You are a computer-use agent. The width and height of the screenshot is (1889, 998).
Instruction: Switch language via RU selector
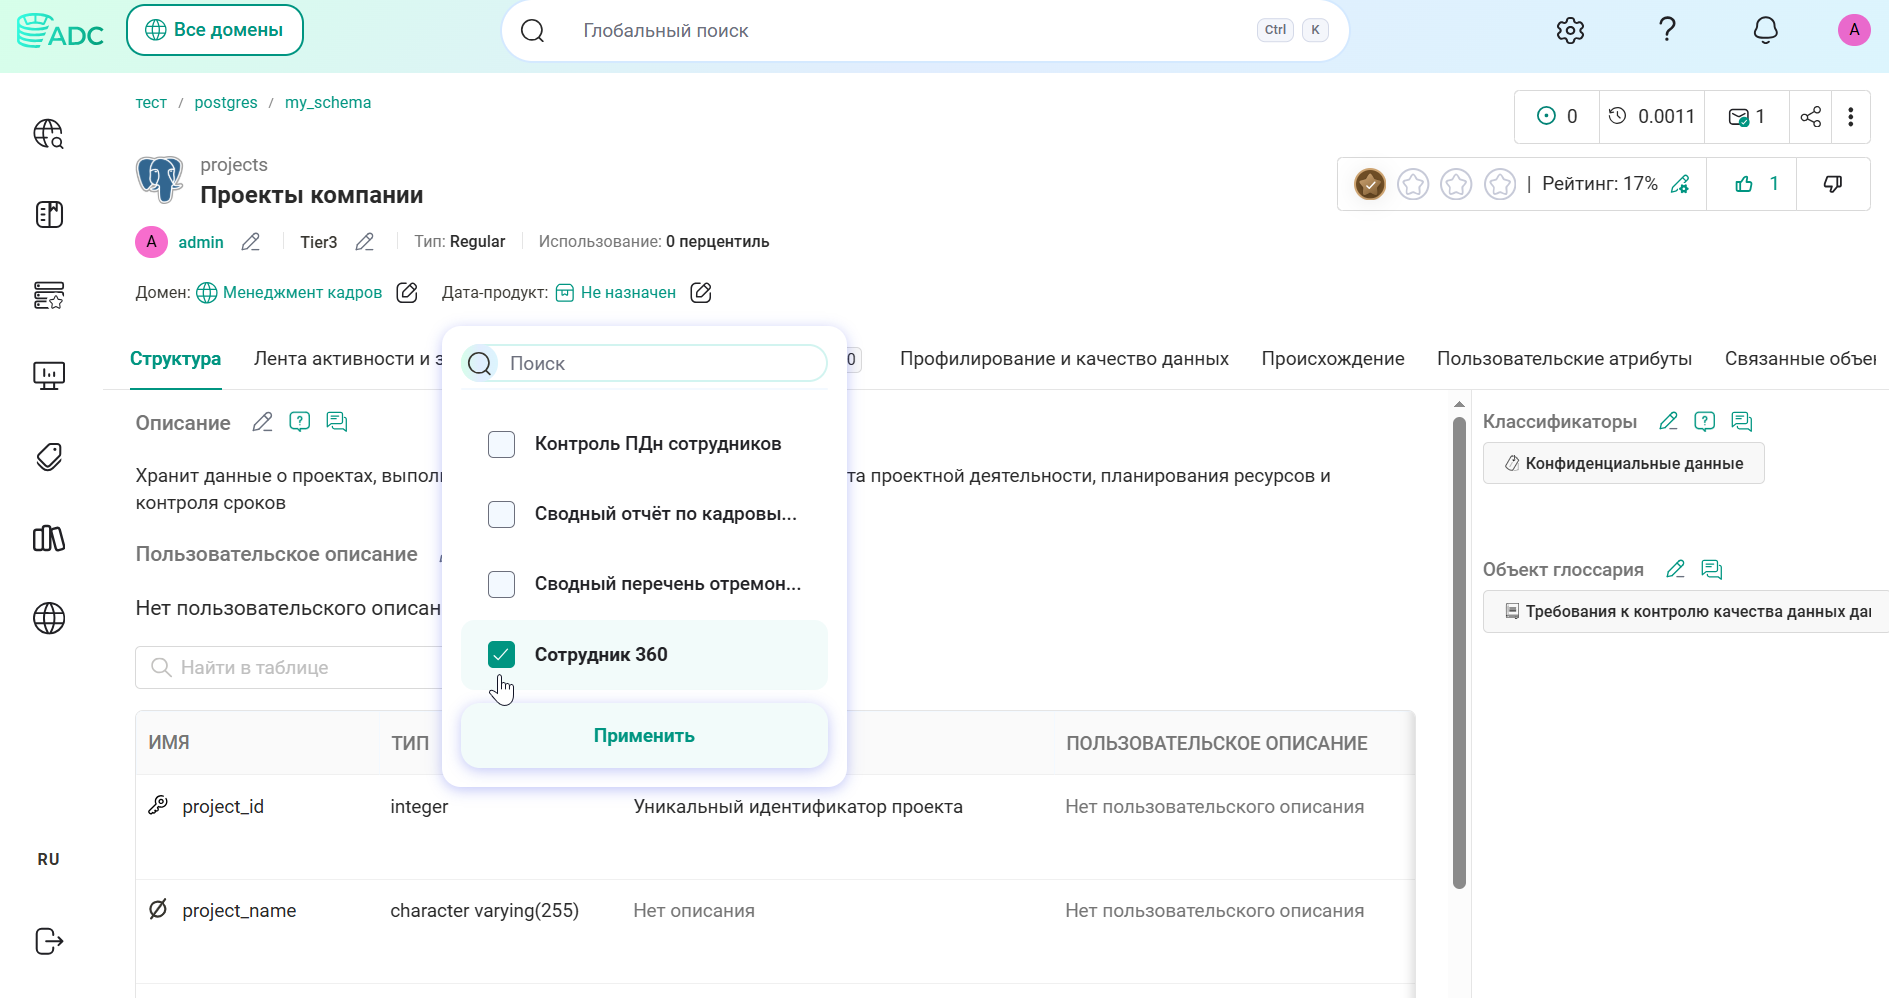[48, 859]
